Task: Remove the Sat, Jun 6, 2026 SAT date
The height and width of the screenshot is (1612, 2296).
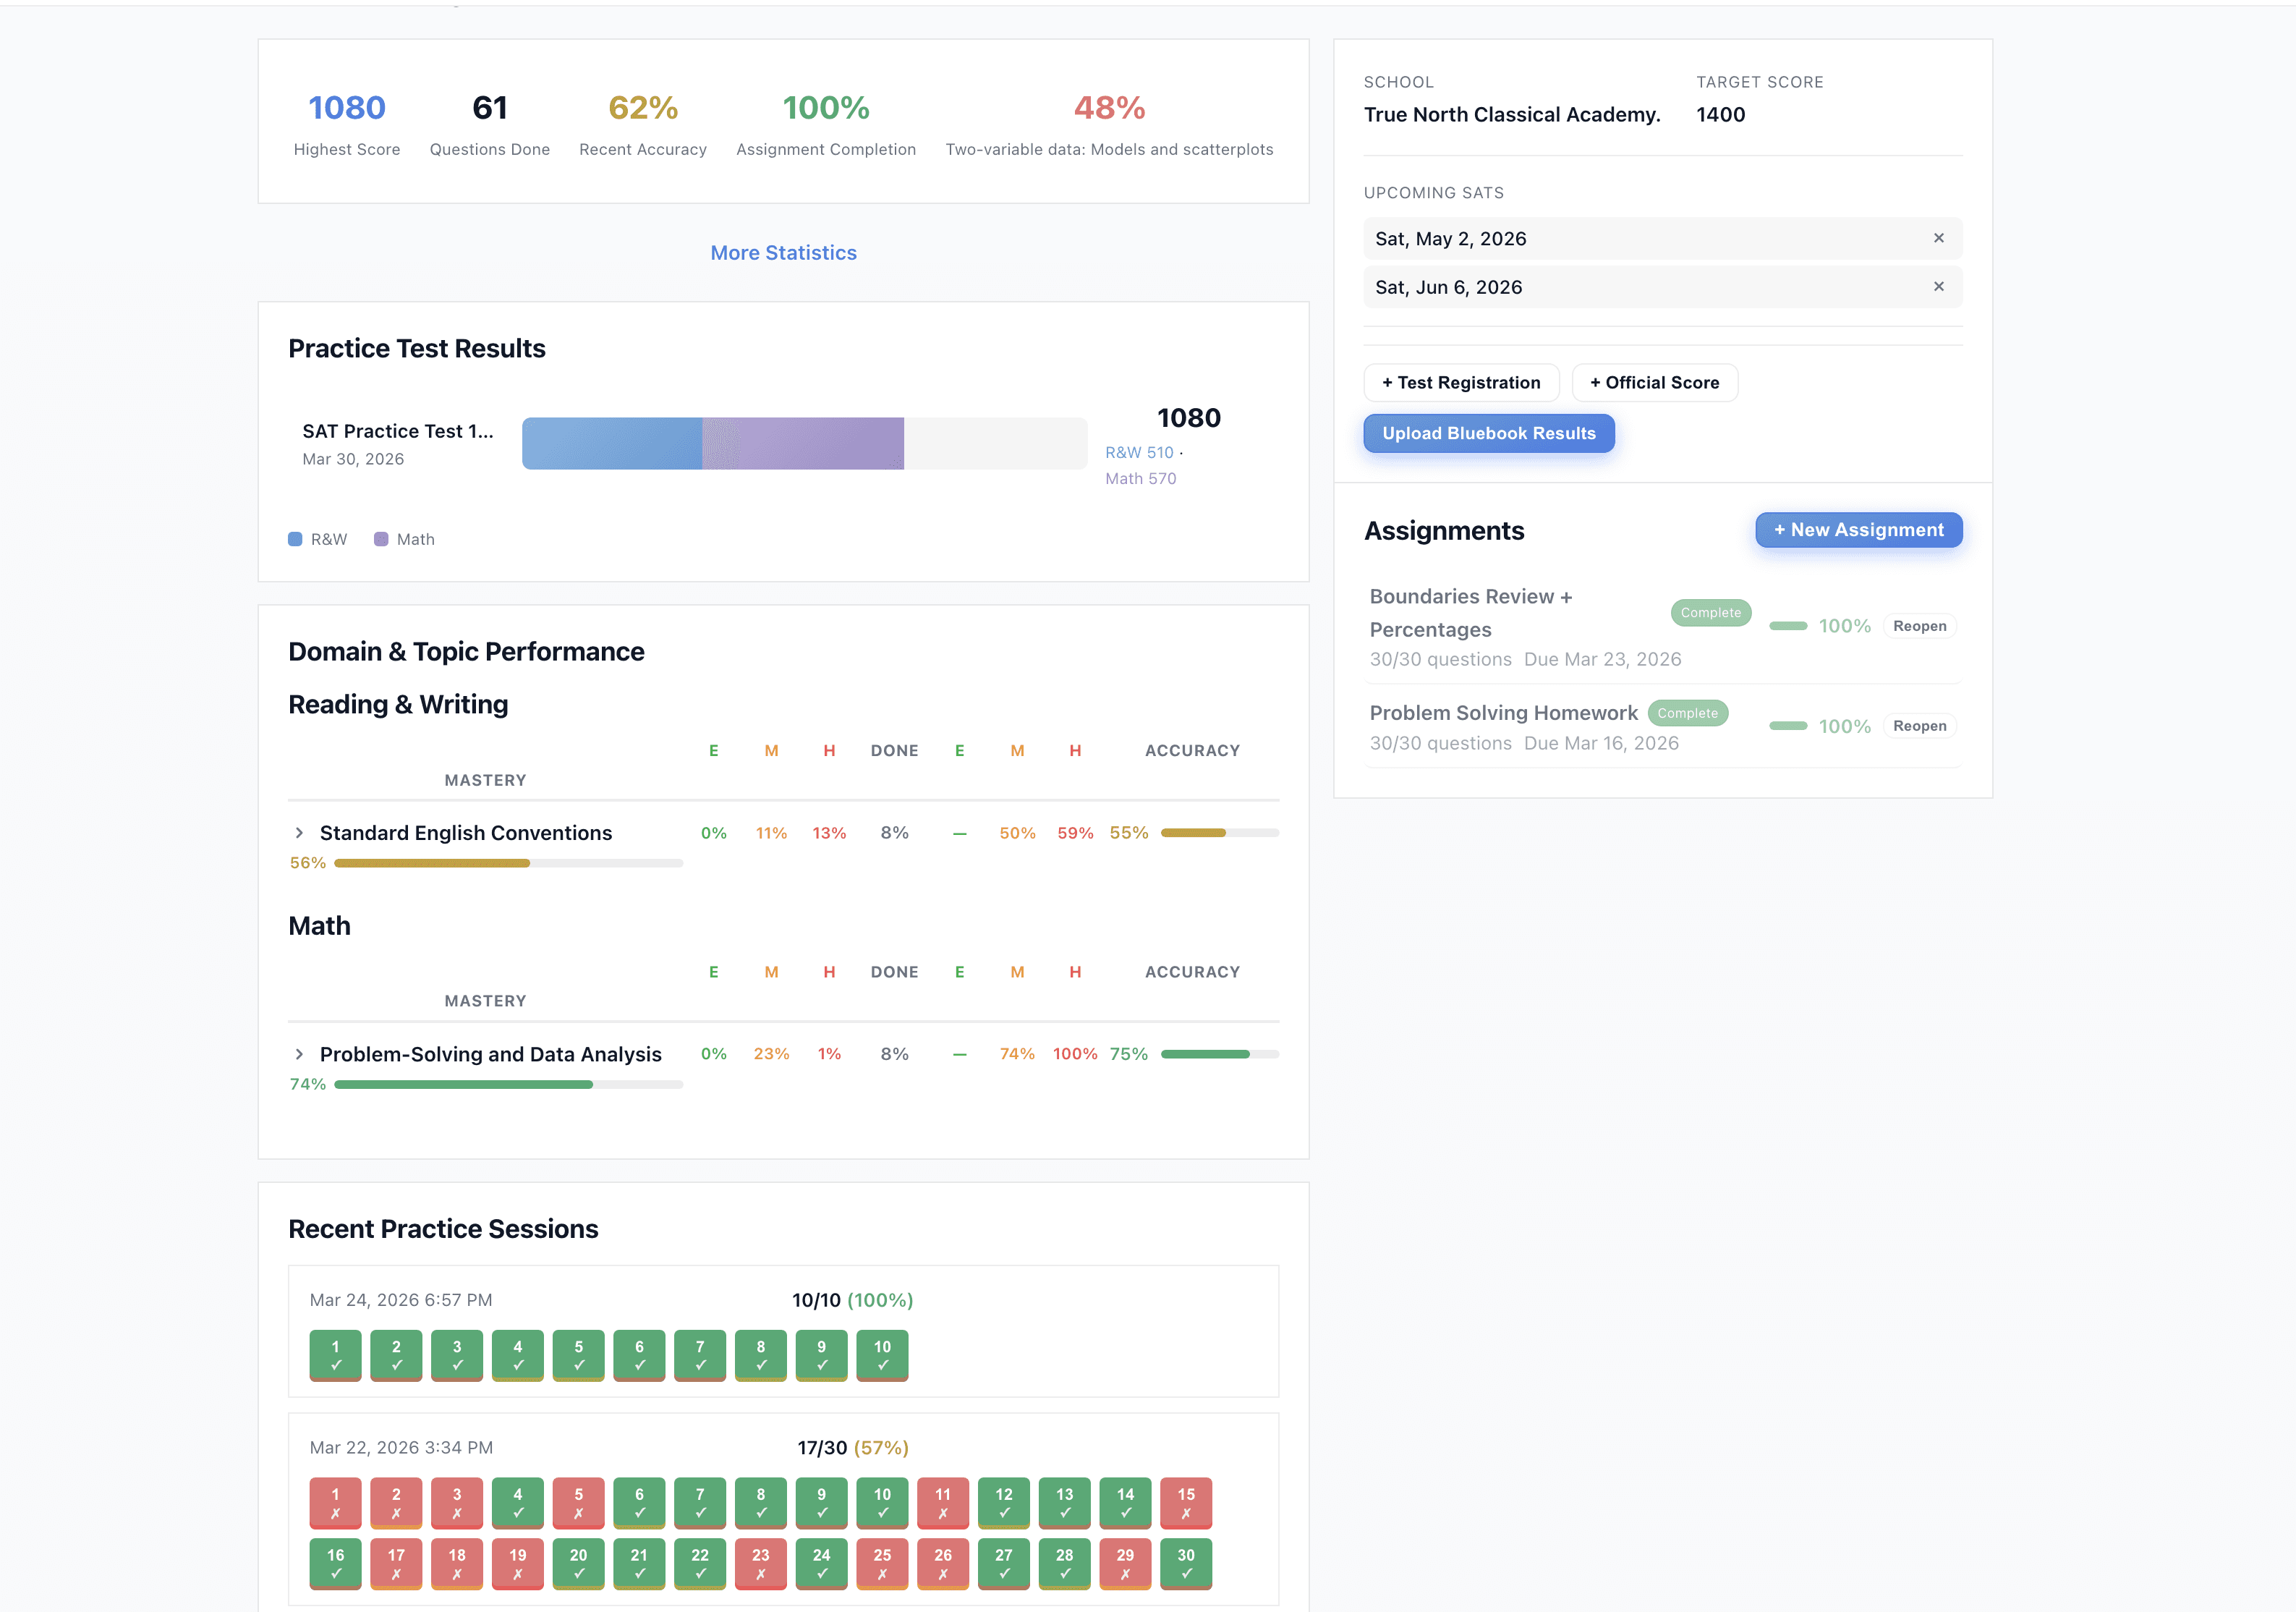Action: tap(1938, 287)
